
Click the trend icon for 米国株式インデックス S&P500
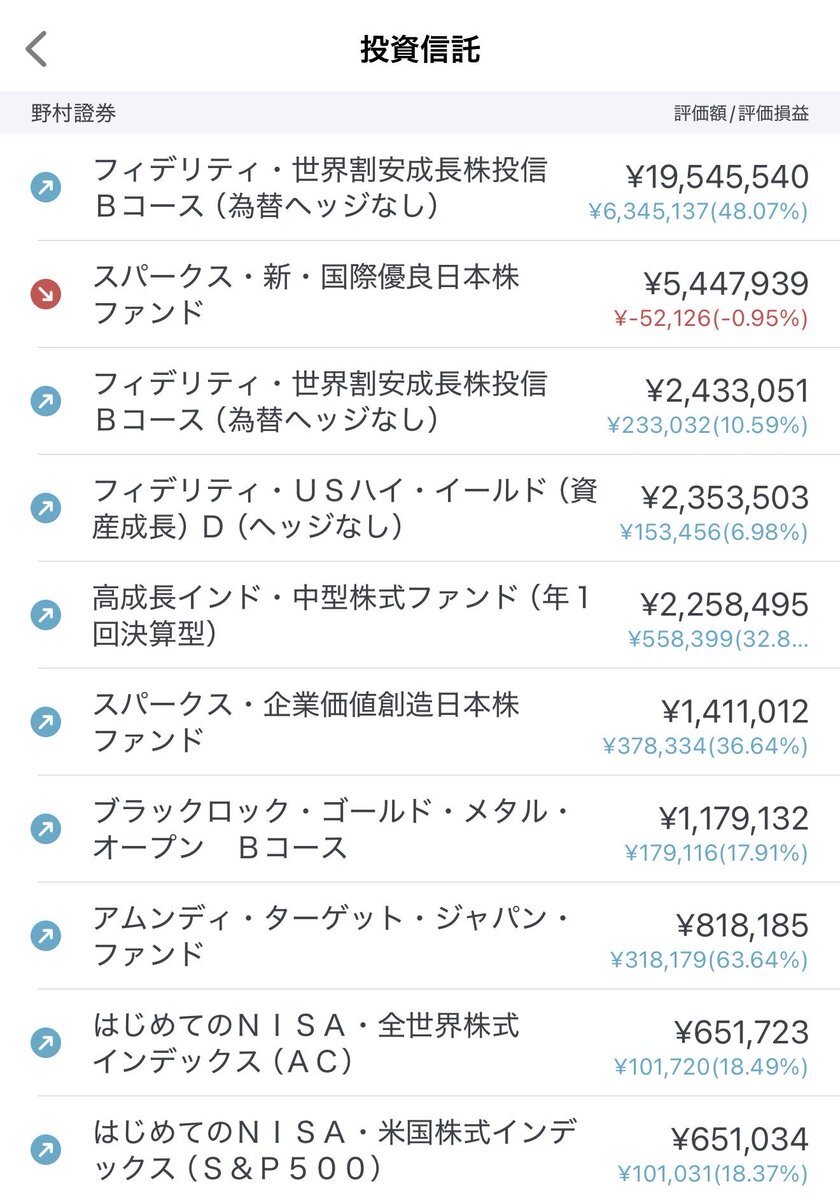(46, 1150)
